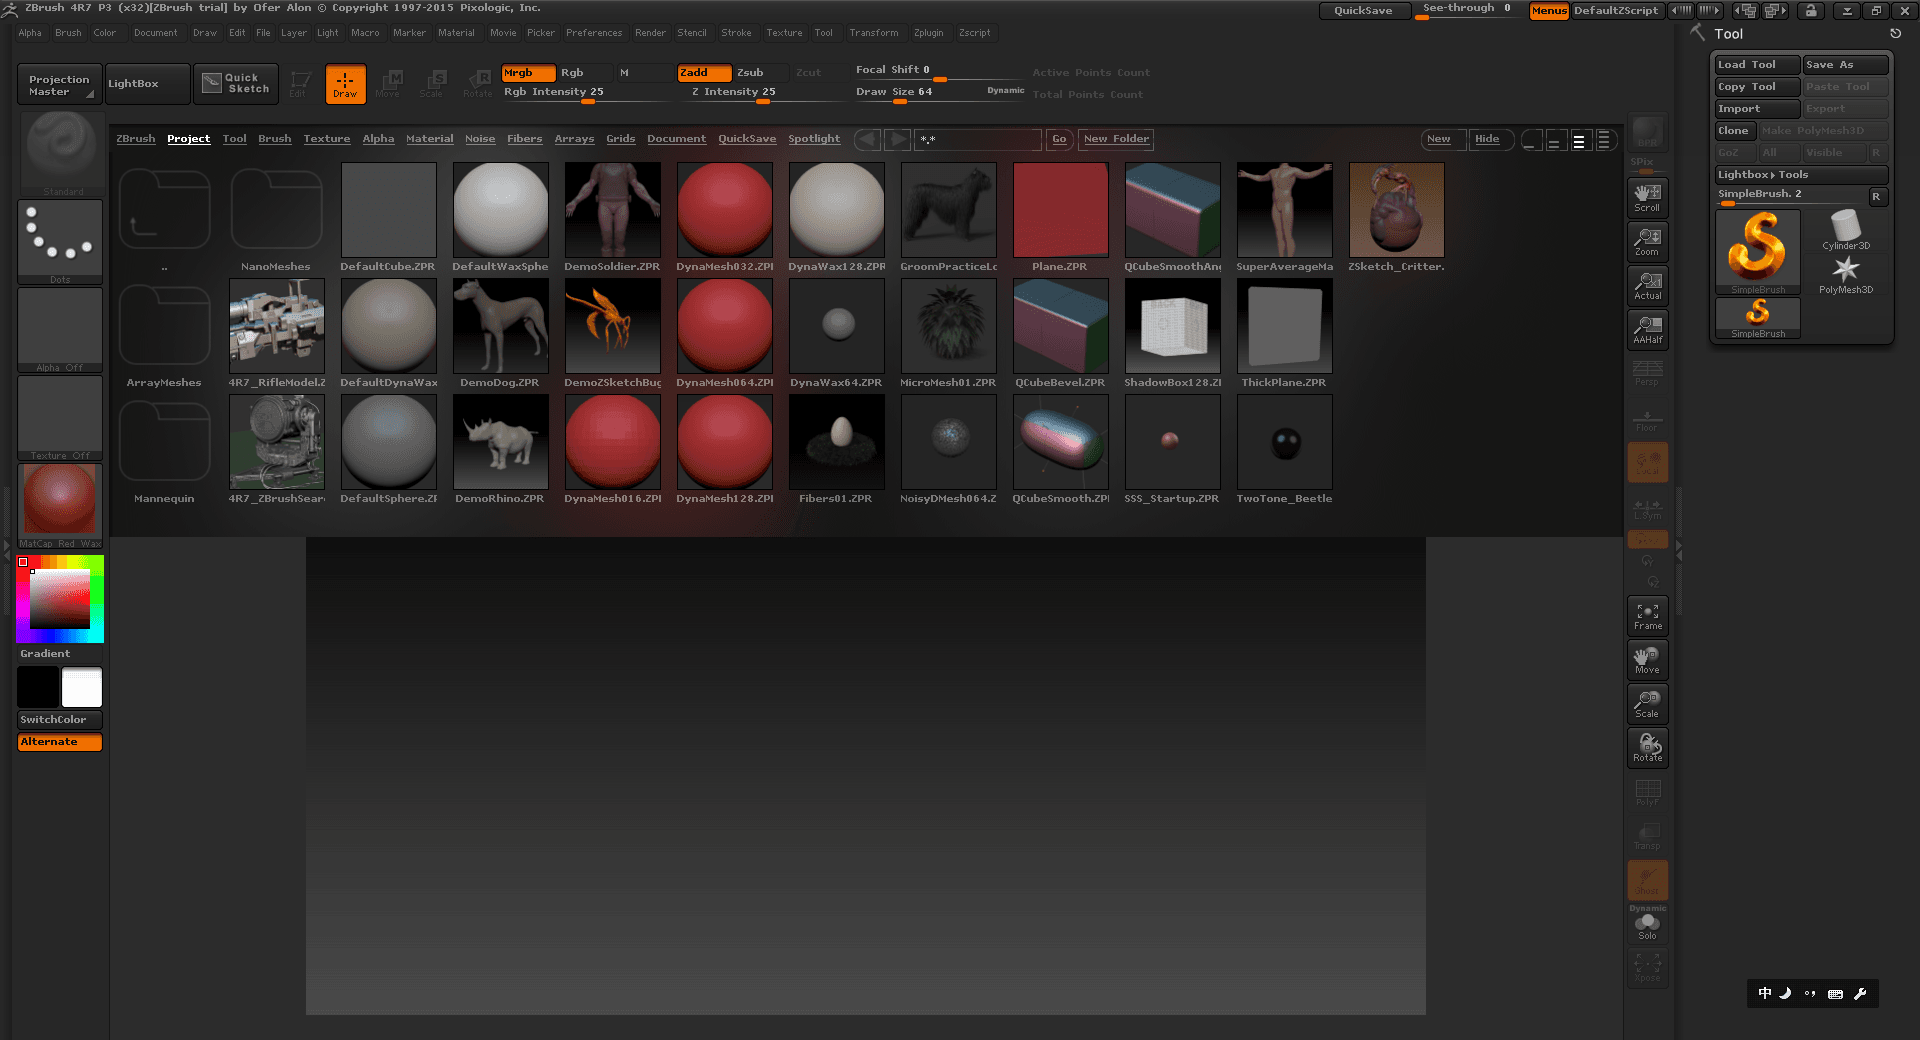1920x1040 pixels.
Task: Switch to LightBox Texture tab
Action: click(x=327, y=139)
